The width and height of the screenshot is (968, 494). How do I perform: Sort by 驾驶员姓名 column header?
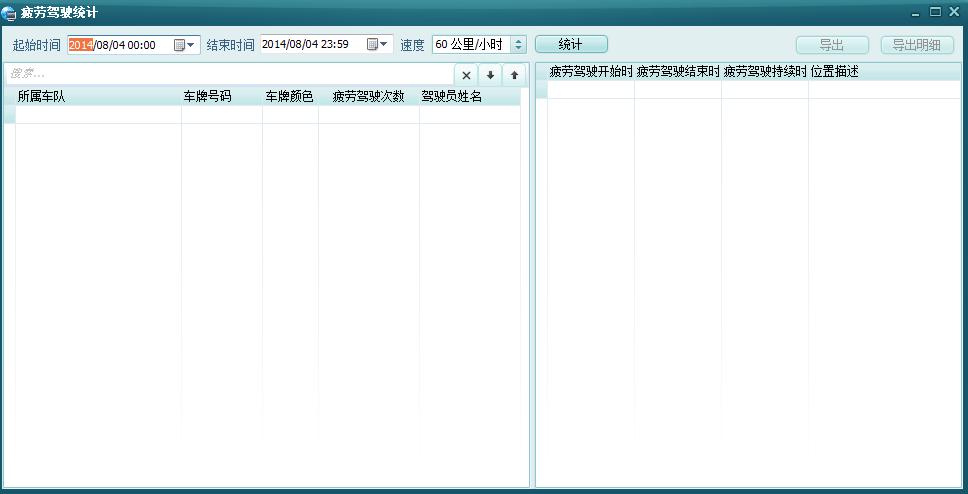click(x=452, y=97)
